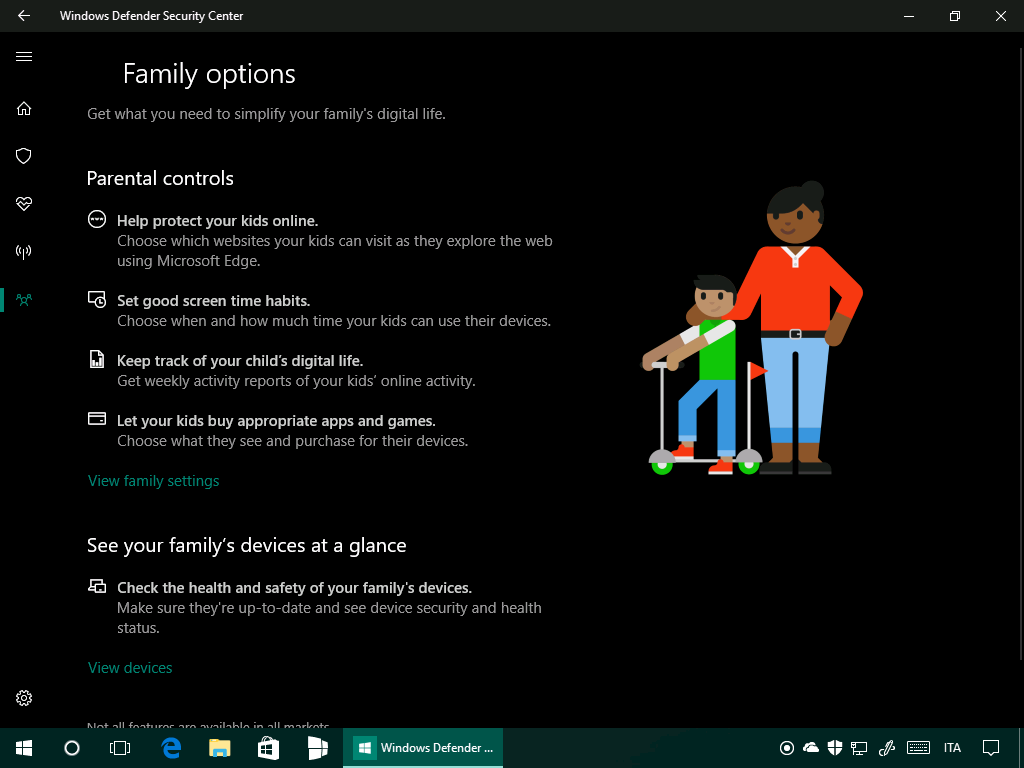Open Device performance & health heart icon
This screenshot has width=1024, height=768.
(24, 204)
